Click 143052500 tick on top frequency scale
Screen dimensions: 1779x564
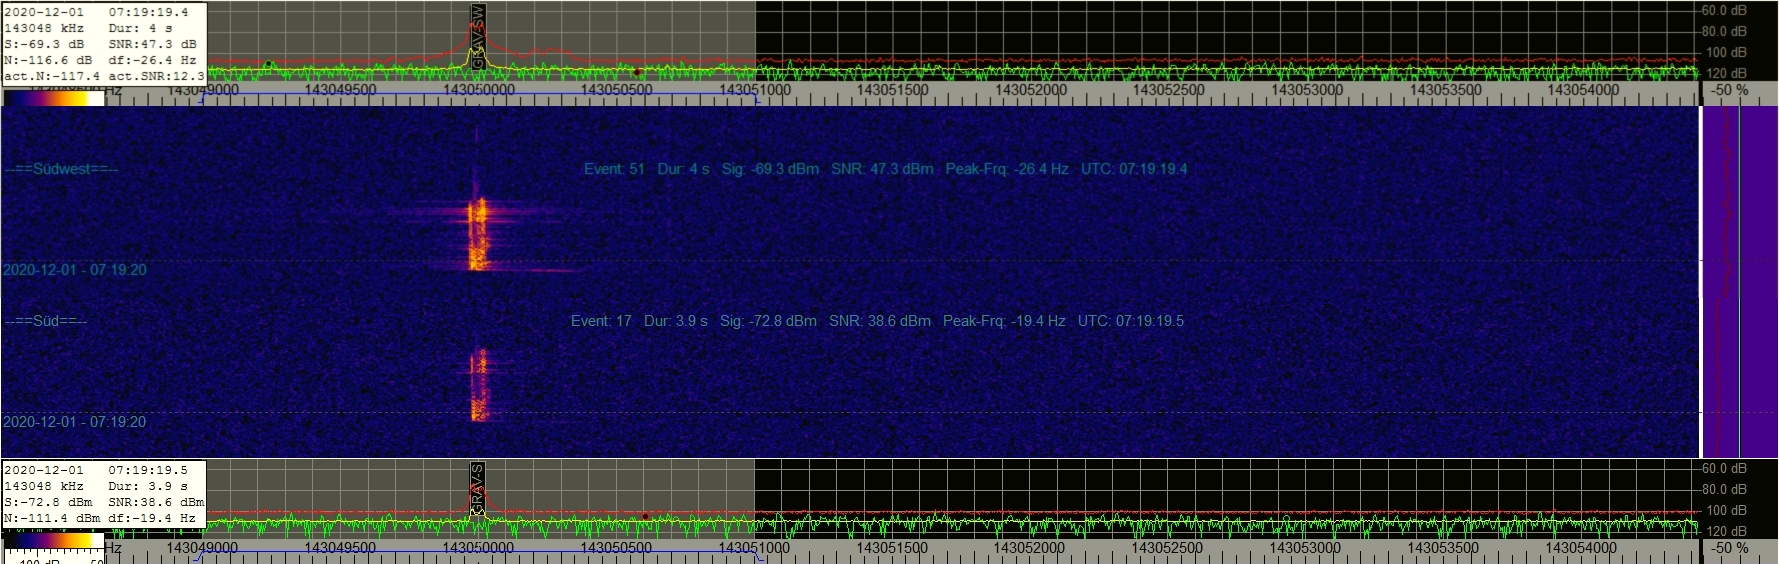coord(1168,90)
